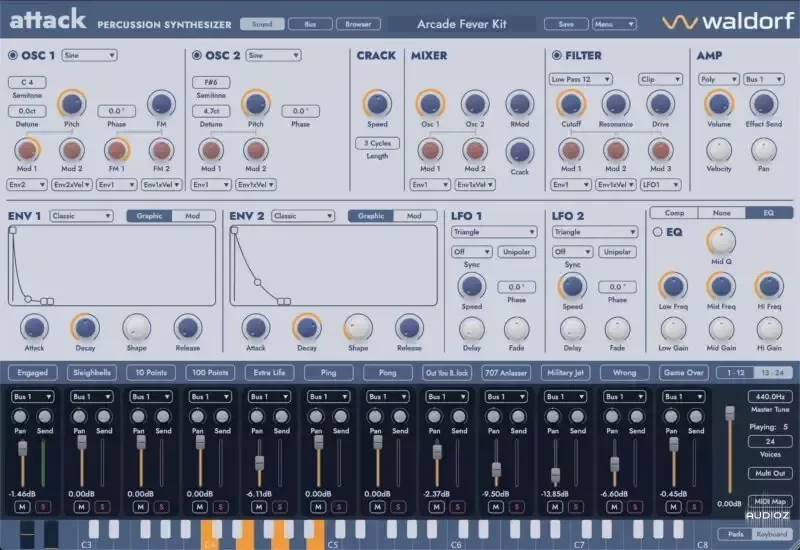800x550 pixels.
Task: Click the Multi Out button
Action: (x=770, y=473)
